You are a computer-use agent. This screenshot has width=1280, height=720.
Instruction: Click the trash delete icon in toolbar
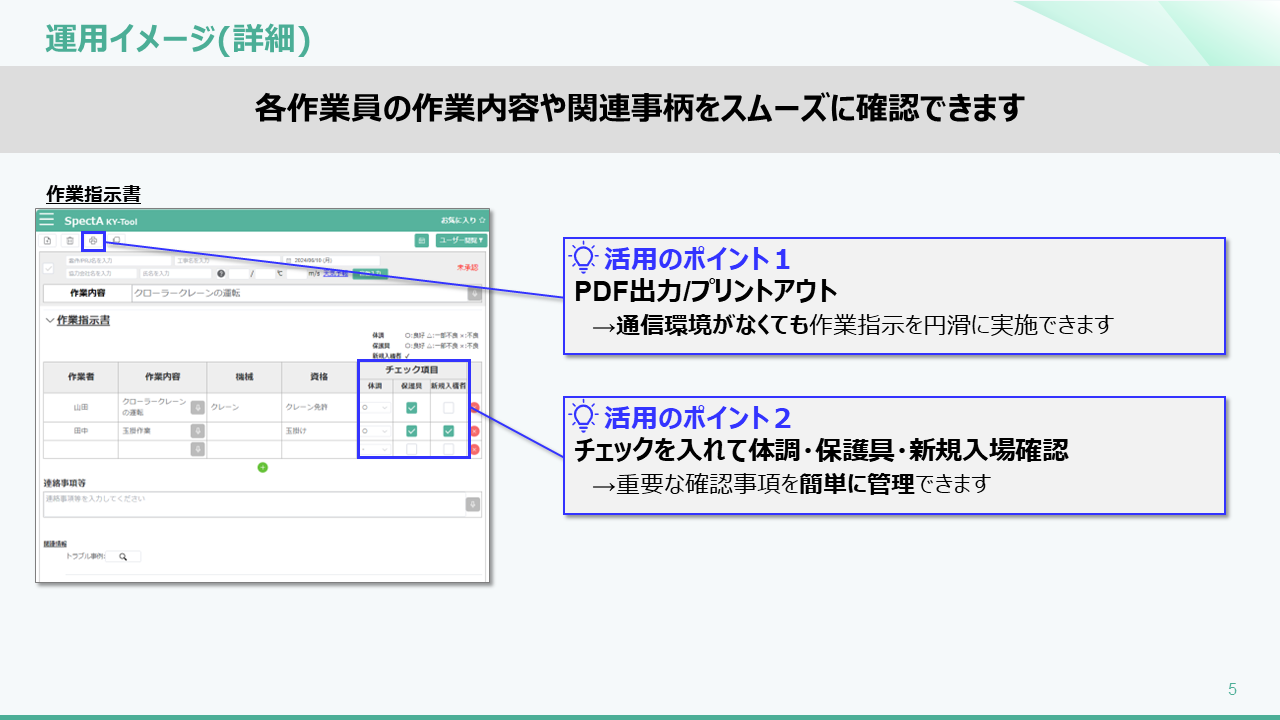tap(70, 240)
